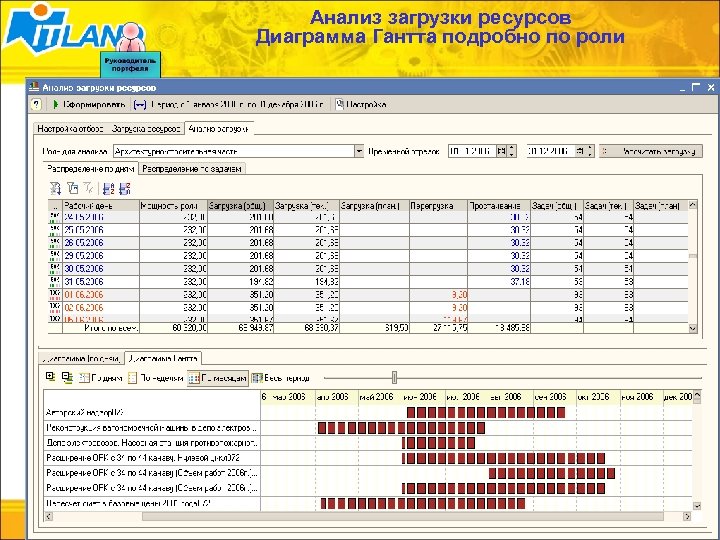Click the Перегрузка column header
The height and width of the screenshot is (540, 720).
point(438,206)
